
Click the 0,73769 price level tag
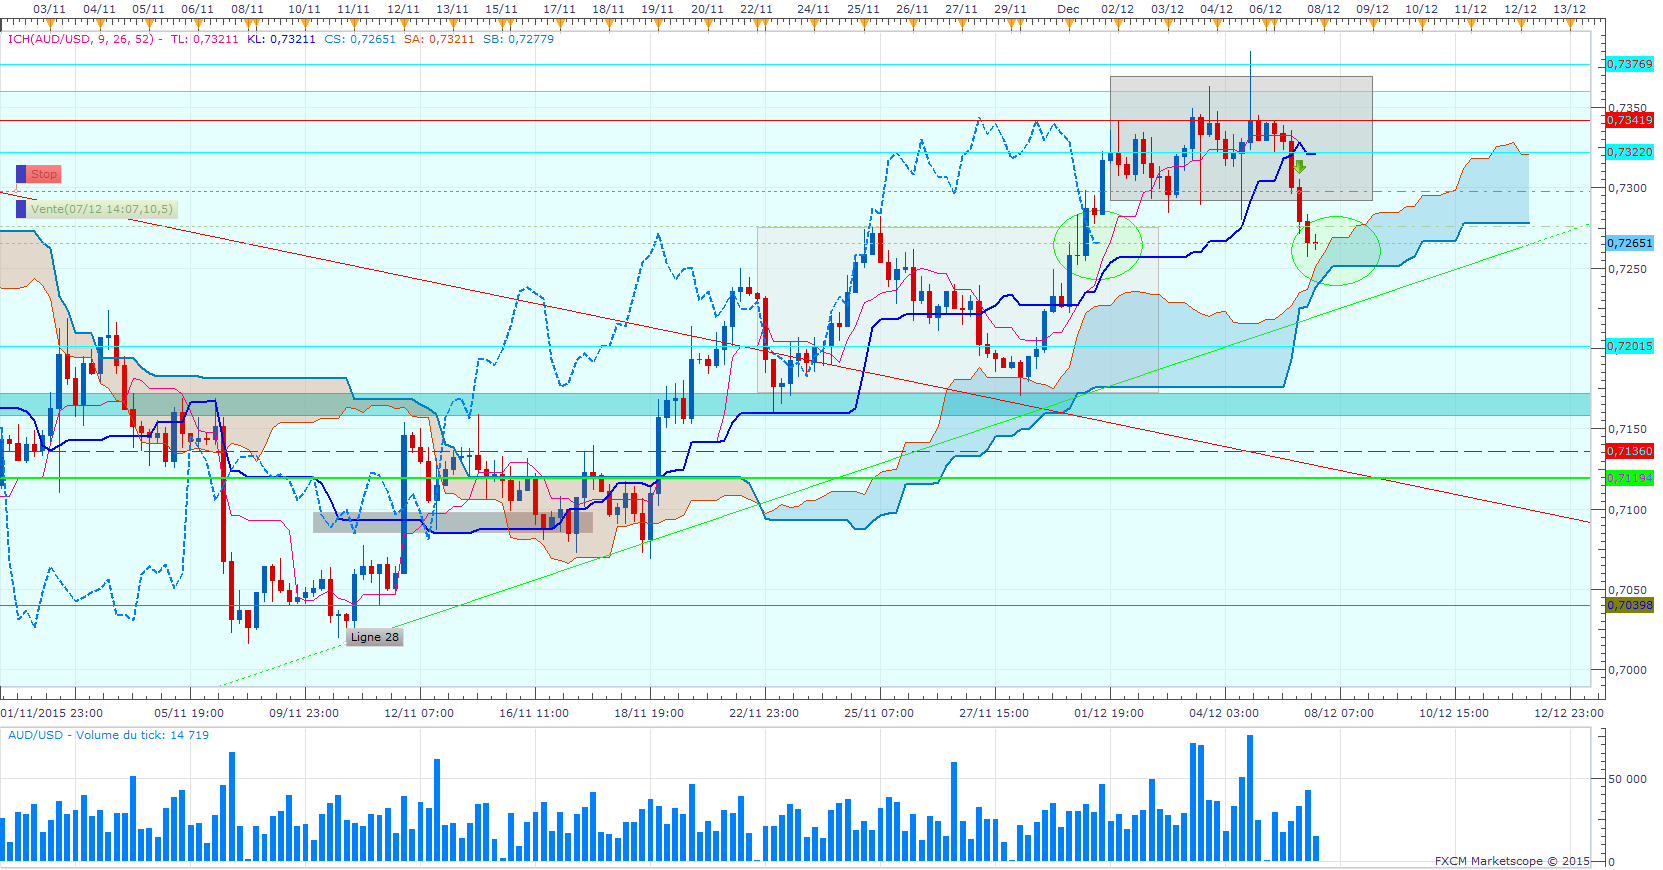pos(1629,64)
